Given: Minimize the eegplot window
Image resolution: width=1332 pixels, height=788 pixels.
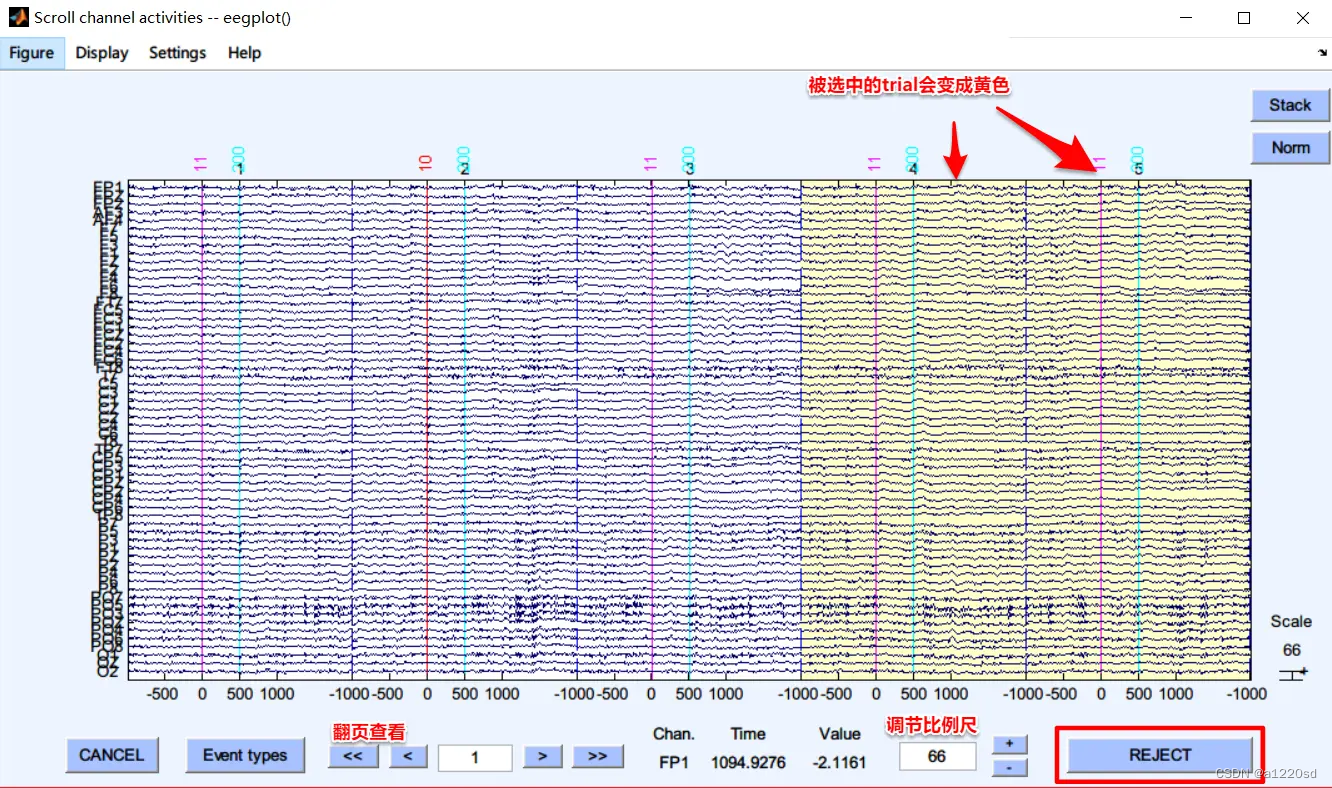Looking at the screenshot, I should coord(1186,17).
